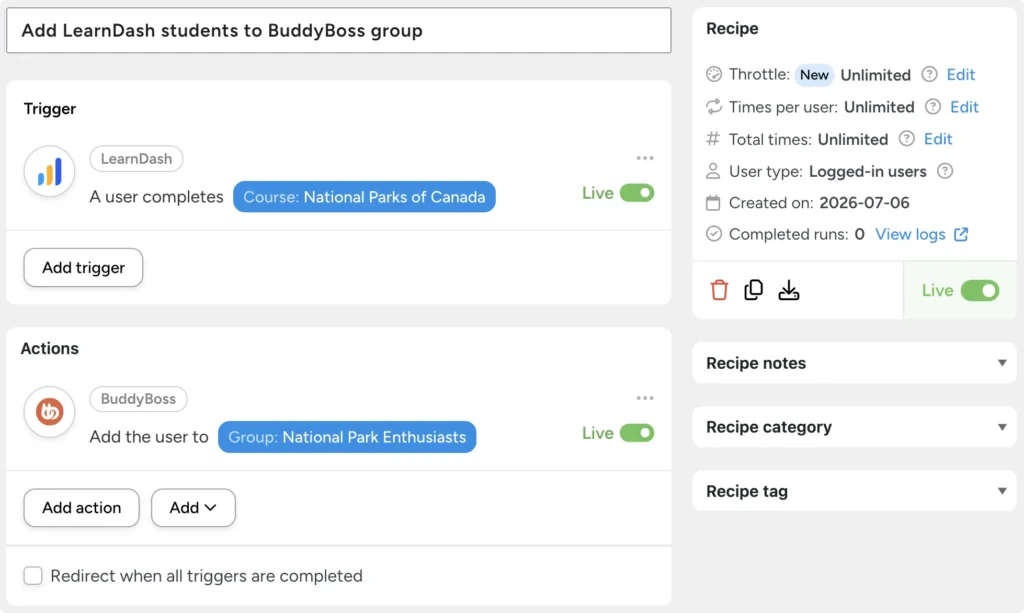Click the external link icon beside View logs
1024x613 pixels.
(961, 234)
